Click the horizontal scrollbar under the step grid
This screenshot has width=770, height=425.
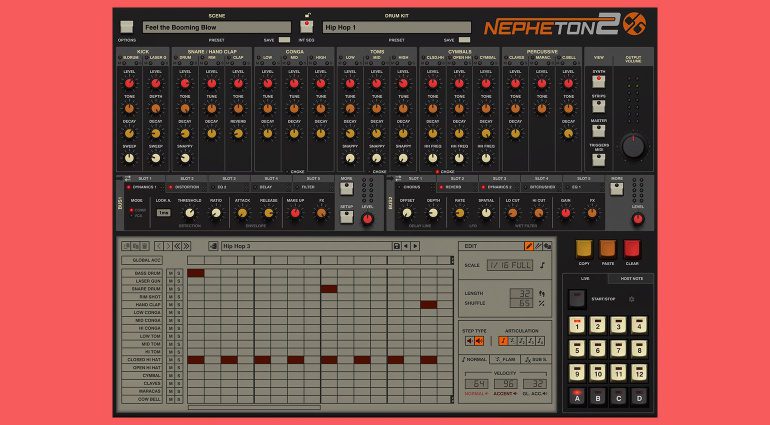point(254,407)
